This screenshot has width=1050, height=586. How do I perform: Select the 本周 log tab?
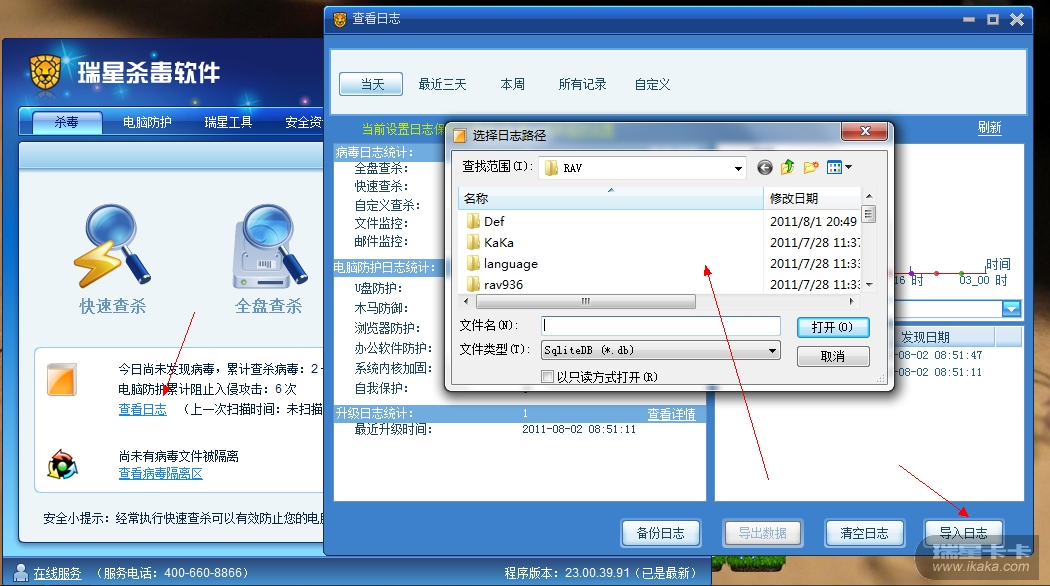pos(512,84)
